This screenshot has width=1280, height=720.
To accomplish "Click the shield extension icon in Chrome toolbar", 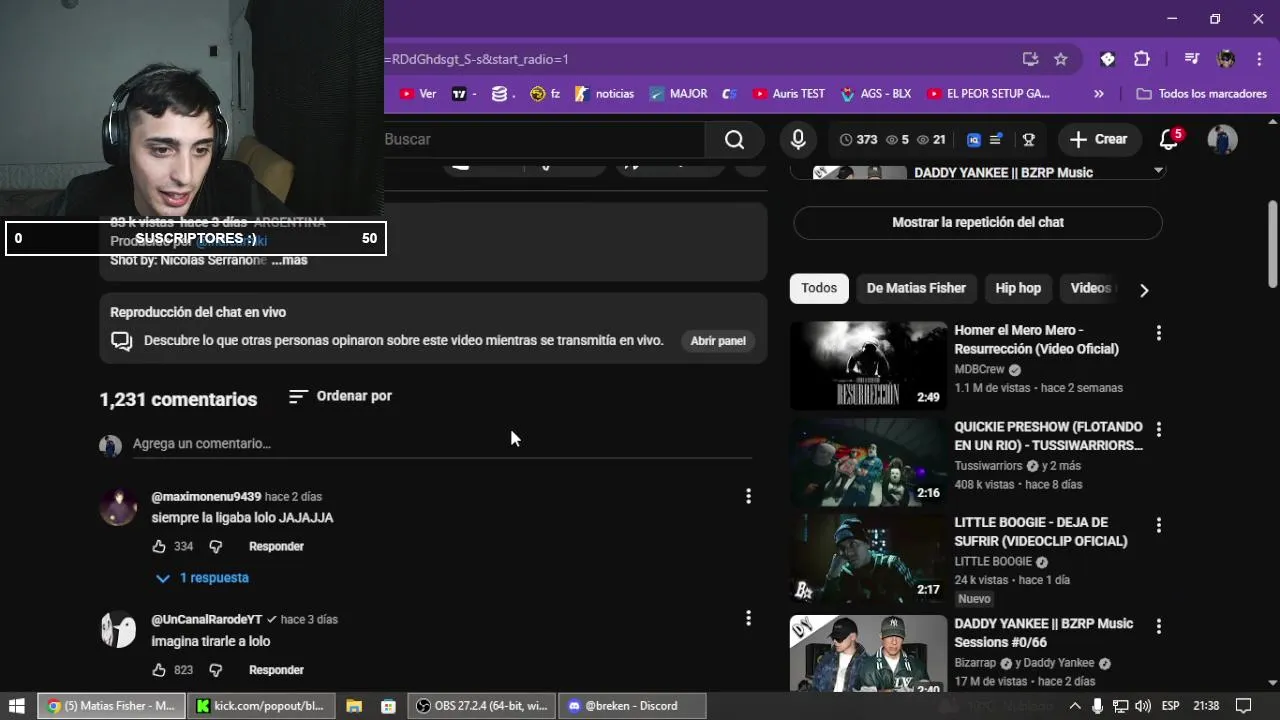I will (1107, 59).
